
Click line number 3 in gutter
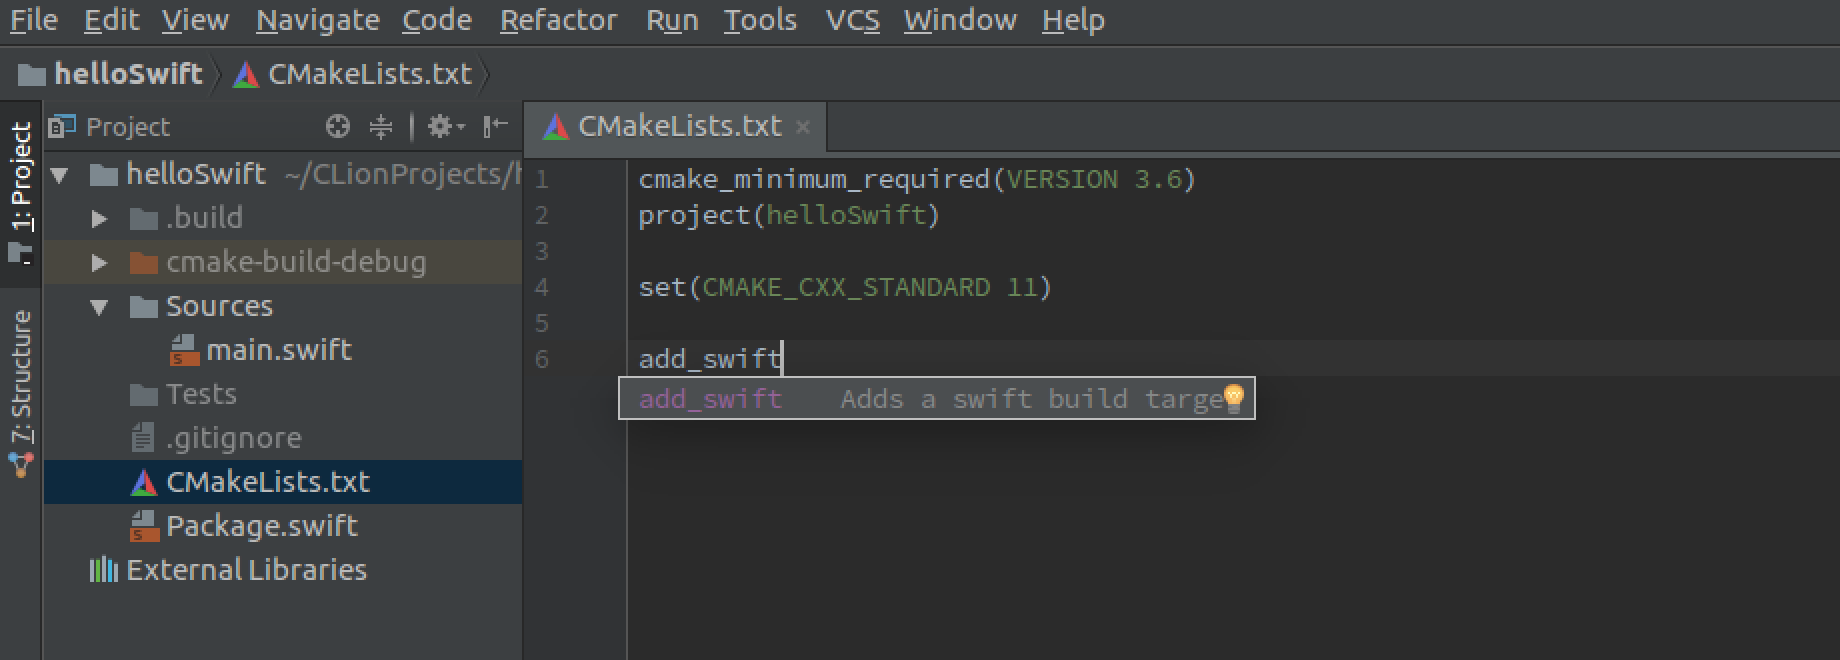(541, 252)
